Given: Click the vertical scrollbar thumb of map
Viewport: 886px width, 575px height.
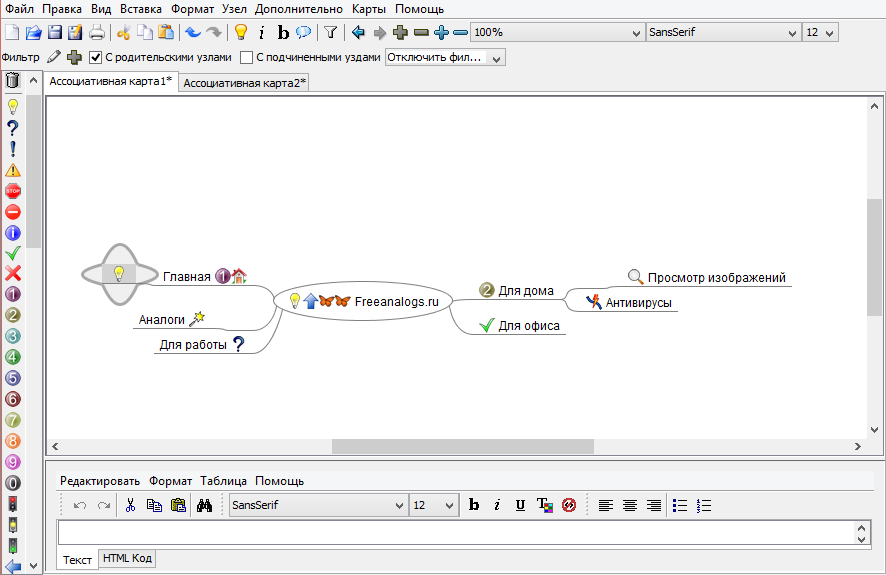Looking at the screenshot, I should (874, 257).
